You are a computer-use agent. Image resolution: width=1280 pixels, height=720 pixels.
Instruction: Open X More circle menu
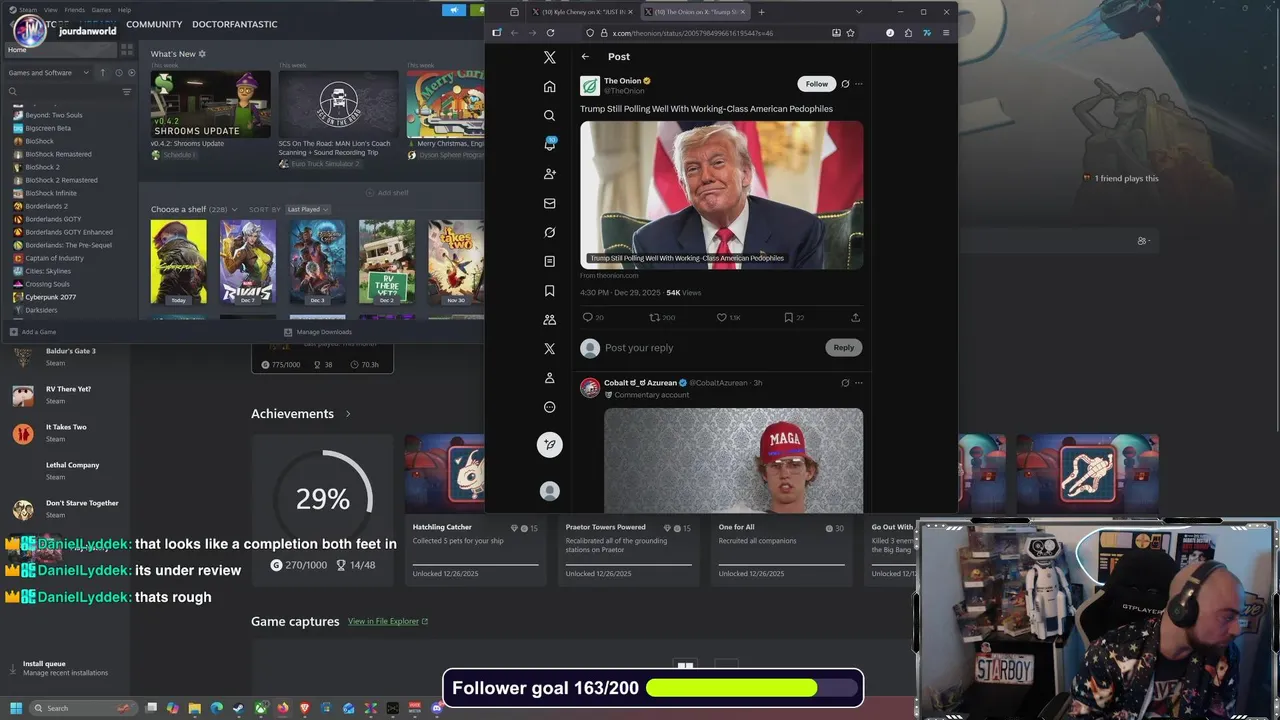[x=549, y=407]
